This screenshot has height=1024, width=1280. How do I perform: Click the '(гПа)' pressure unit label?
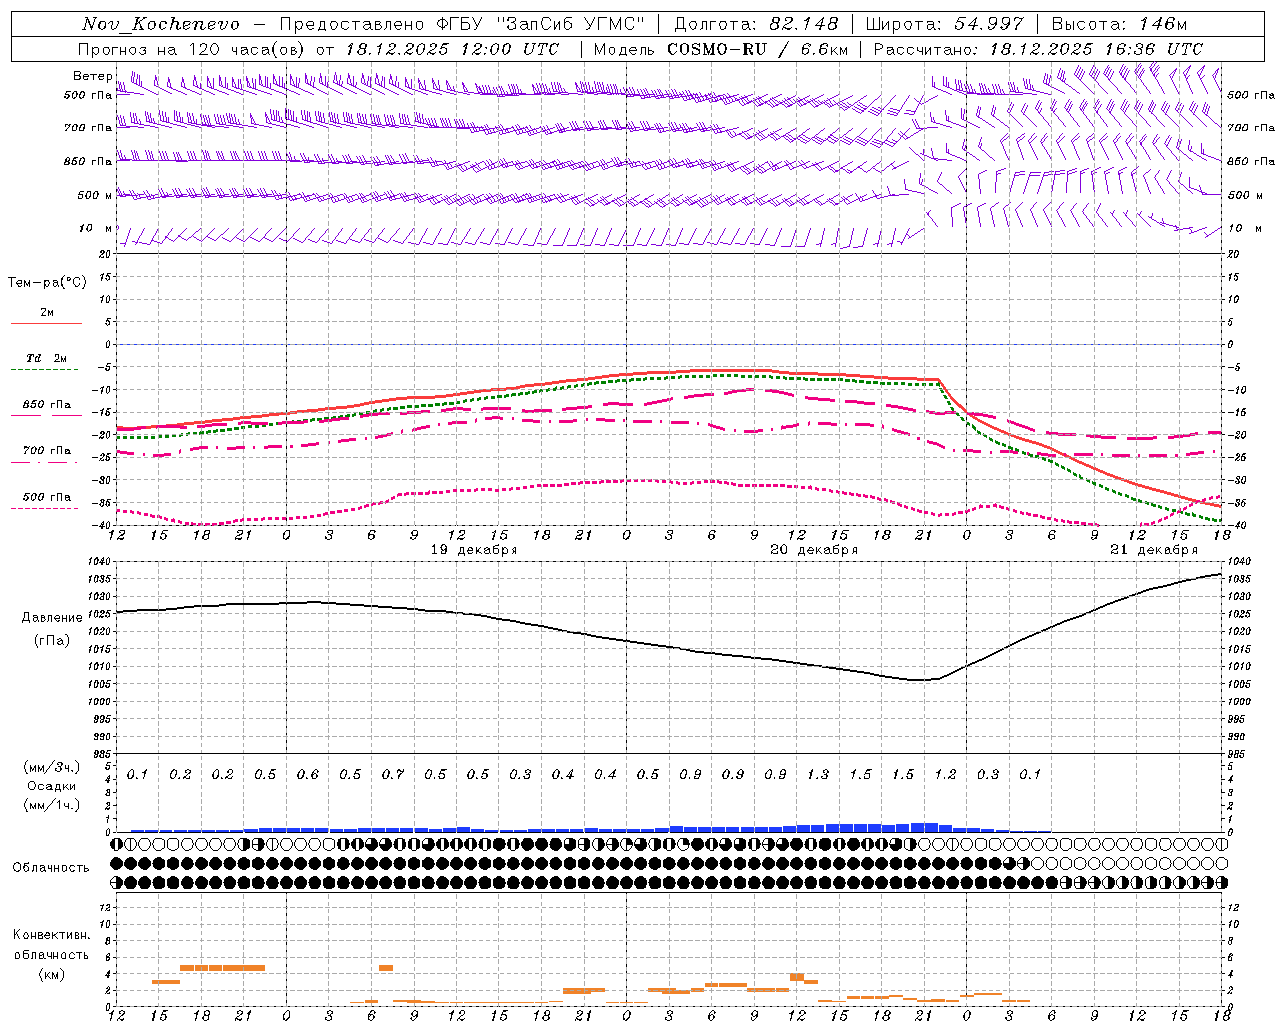click(52, 640)
